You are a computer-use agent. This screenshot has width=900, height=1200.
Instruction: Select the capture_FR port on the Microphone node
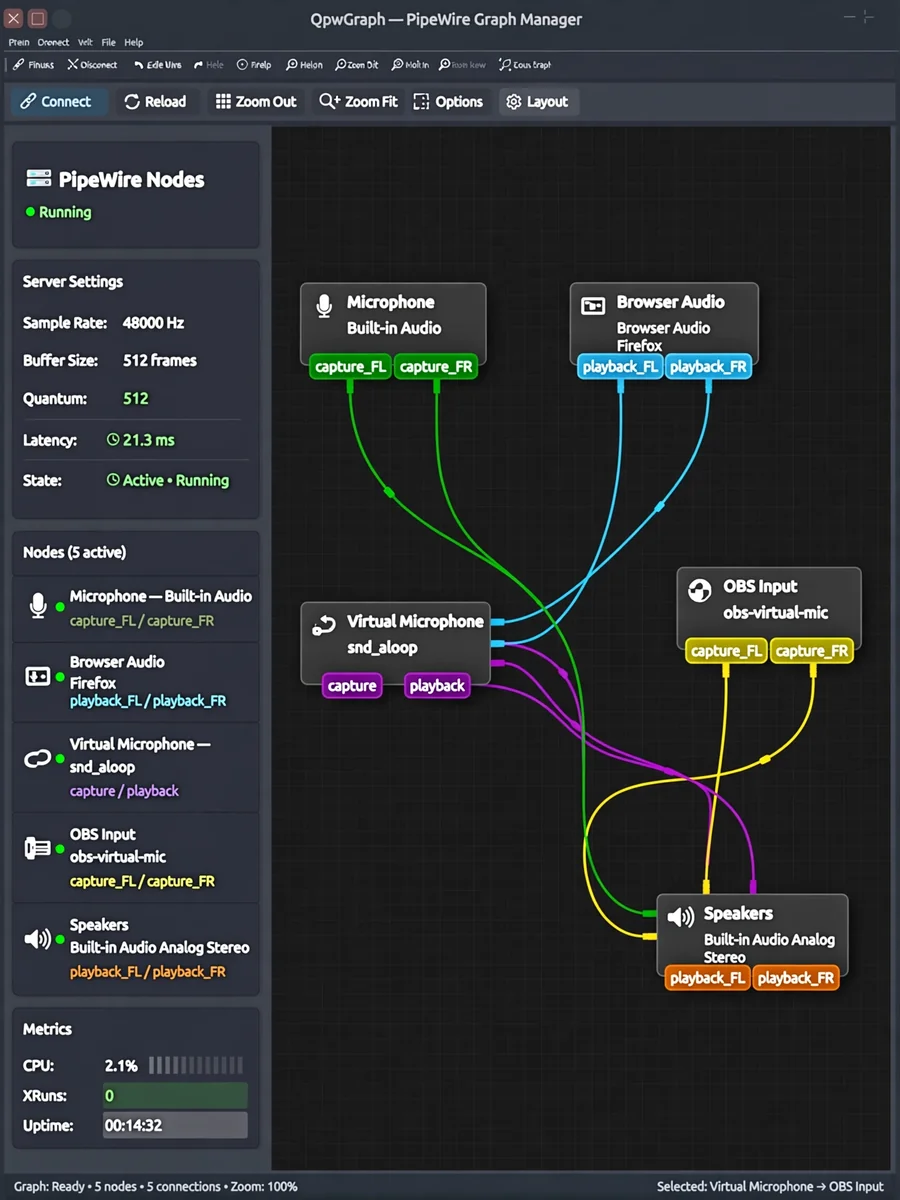(x=436, y=367)
